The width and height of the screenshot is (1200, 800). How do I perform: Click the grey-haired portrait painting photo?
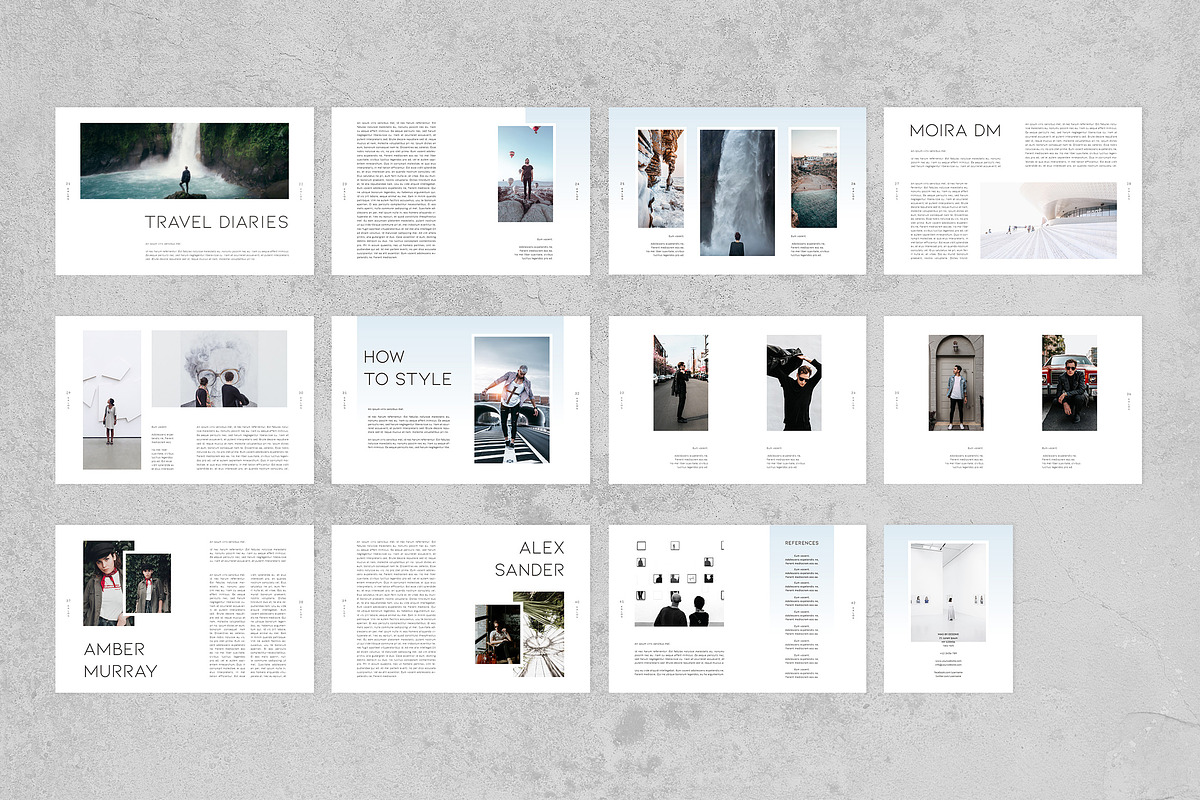(219, 369)
